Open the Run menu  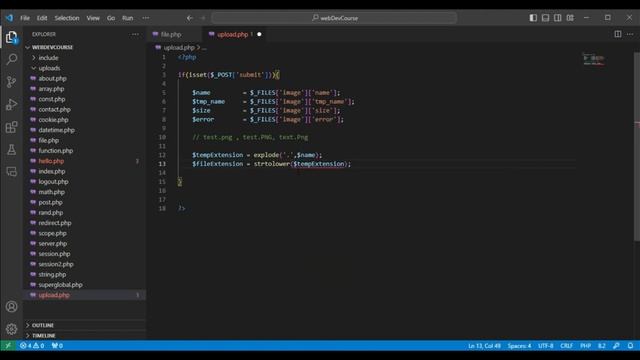127,18
